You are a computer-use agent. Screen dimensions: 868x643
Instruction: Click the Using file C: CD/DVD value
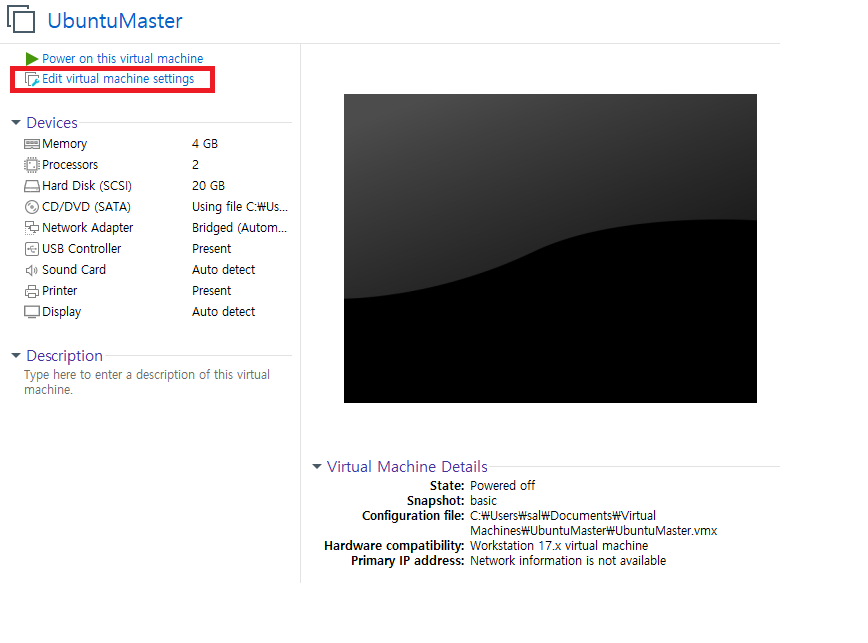240,207
